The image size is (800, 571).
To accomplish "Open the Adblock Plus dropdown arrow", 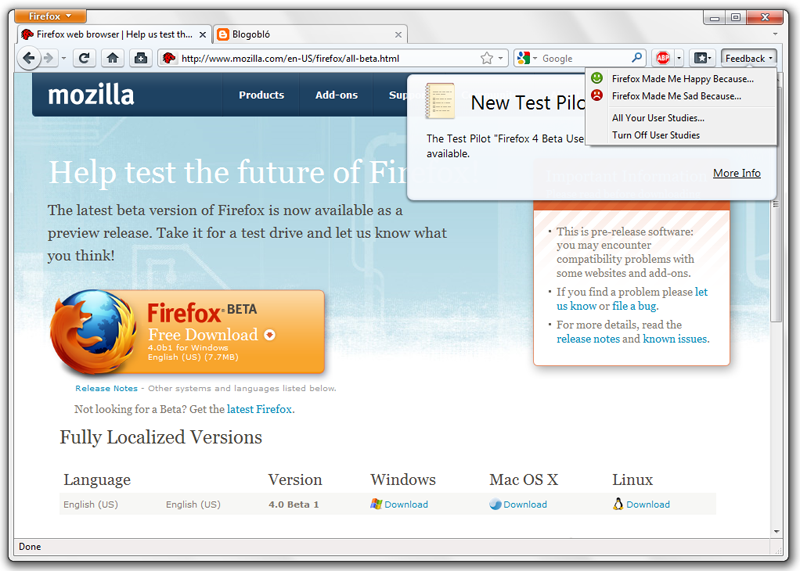I will [679, 58].
